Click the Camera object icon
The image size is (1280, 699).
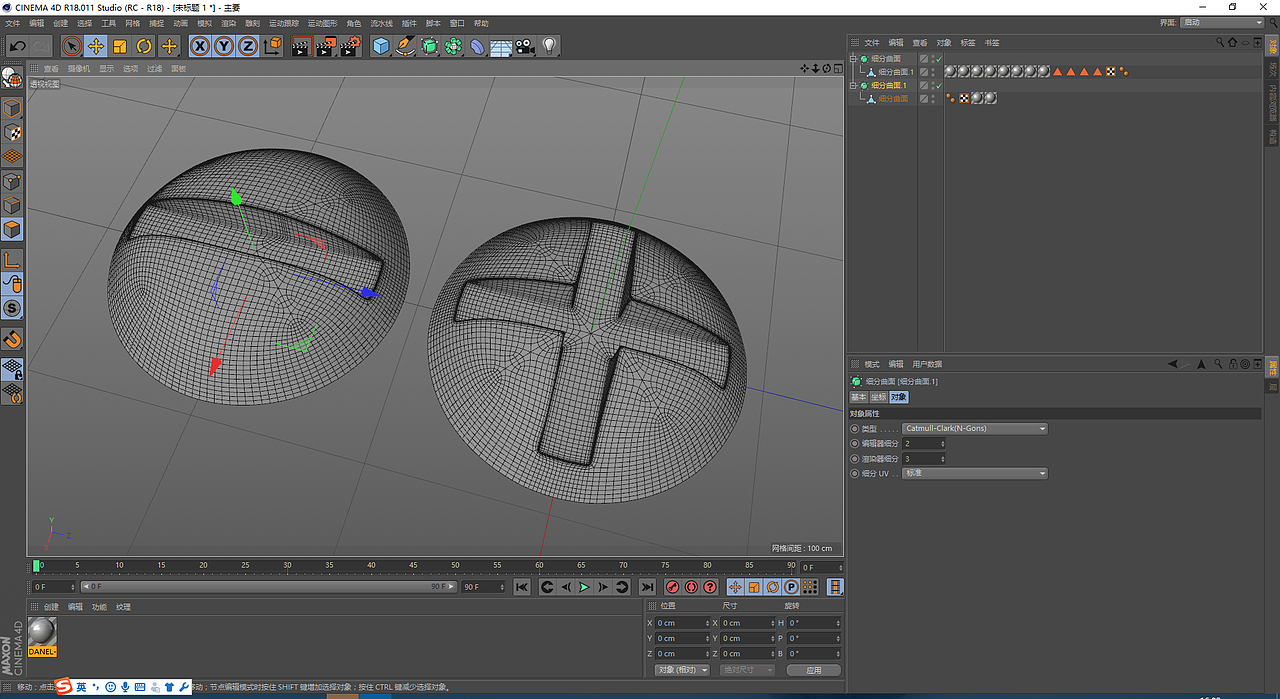coord(526,46)
